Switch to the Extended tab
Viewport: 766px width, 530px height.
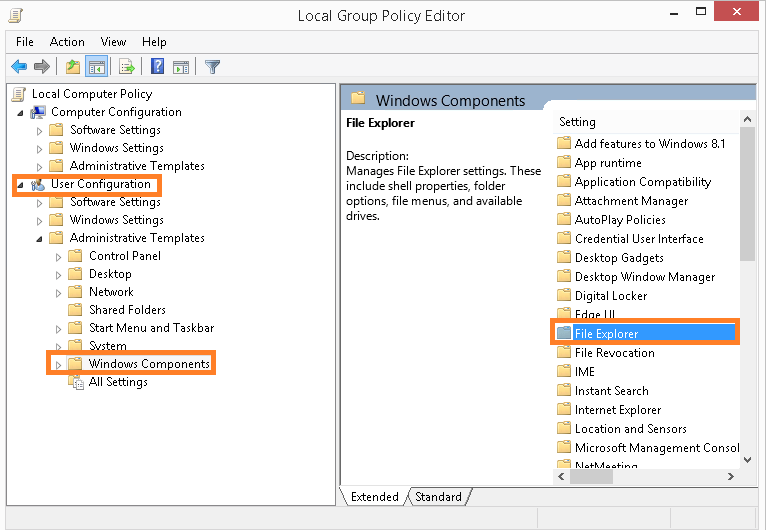pyautogui.click(x=374, y=496)
